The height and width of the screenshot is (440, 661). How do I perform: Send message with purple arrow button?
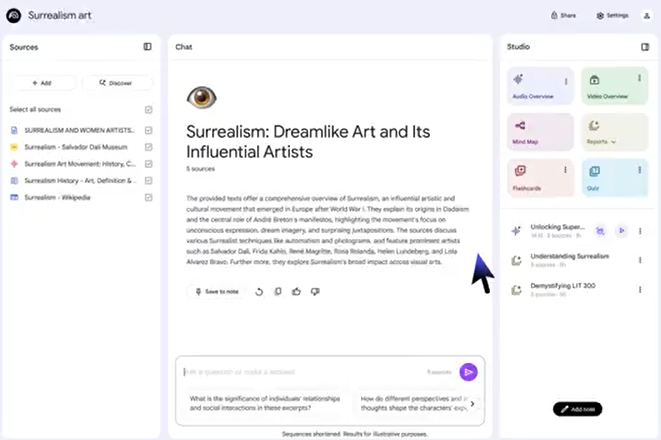coord(468,372)
